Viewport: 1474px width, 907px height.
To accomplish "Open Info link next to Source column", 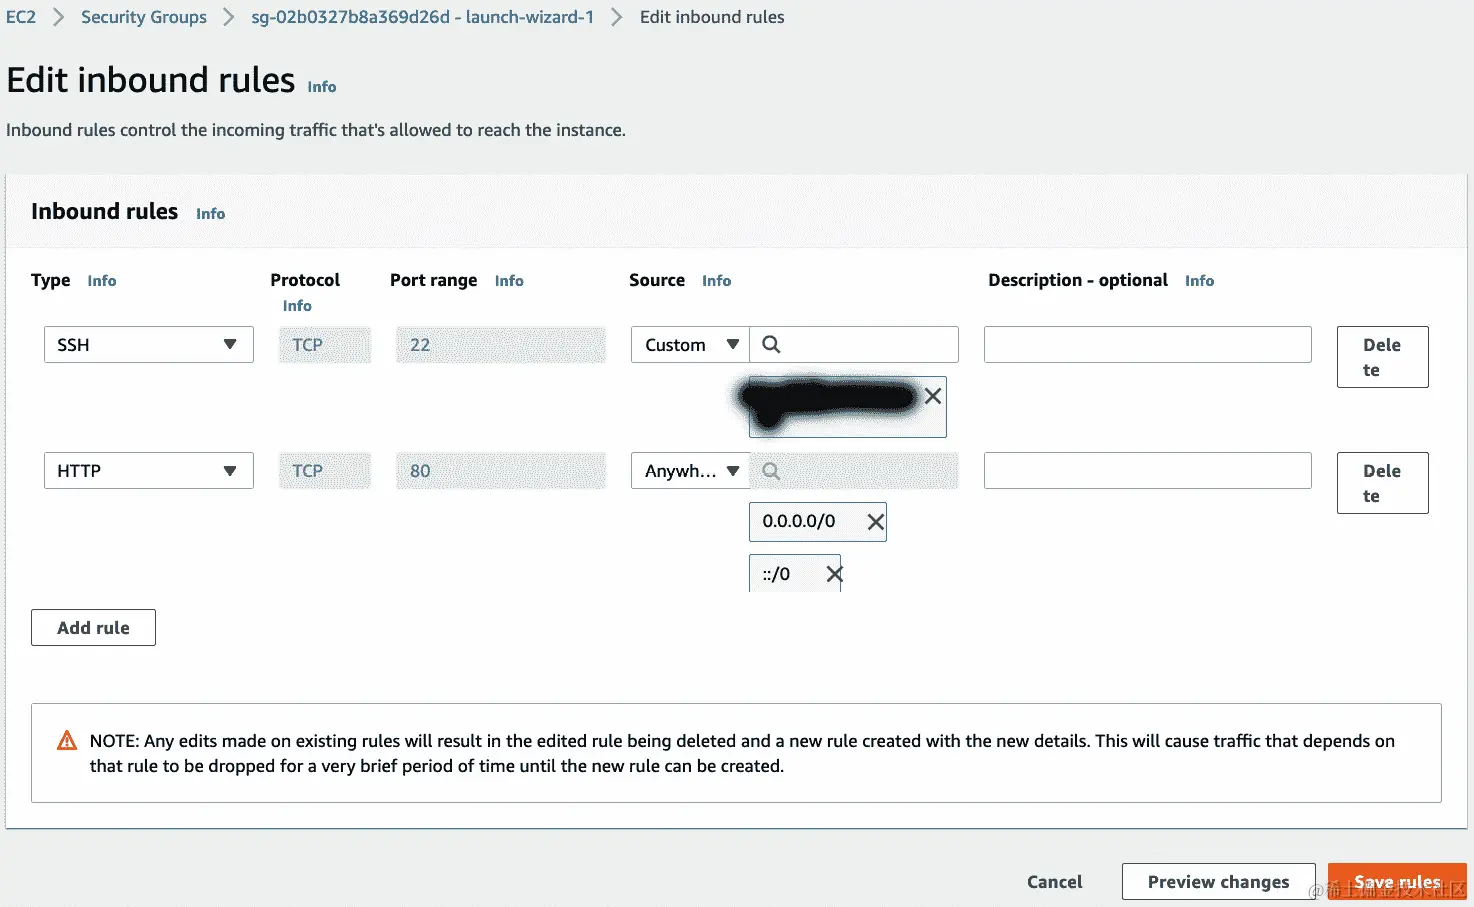I will pyautogui.click(x=716, y=281).
